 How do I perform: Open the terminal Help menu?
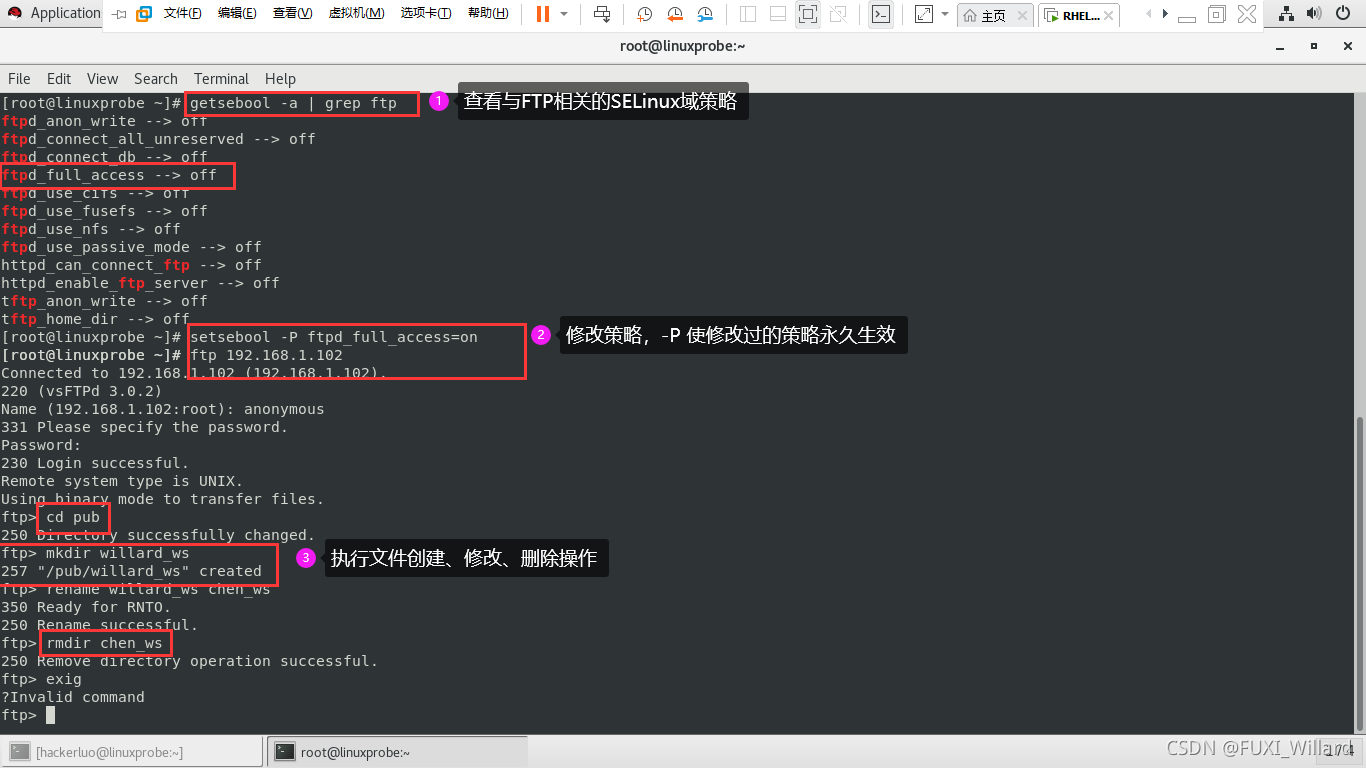280,79
